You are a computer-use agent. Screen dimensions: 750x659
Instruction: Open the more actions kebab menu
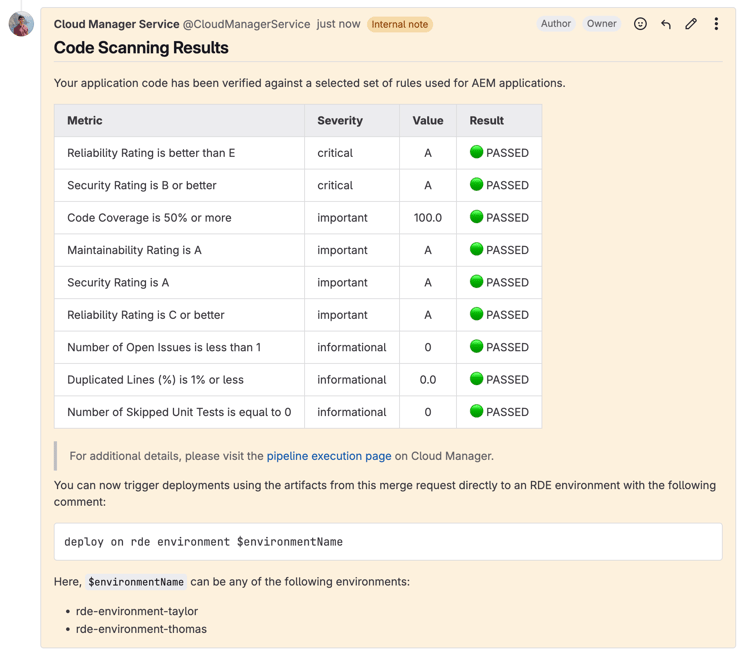point(716,24)
